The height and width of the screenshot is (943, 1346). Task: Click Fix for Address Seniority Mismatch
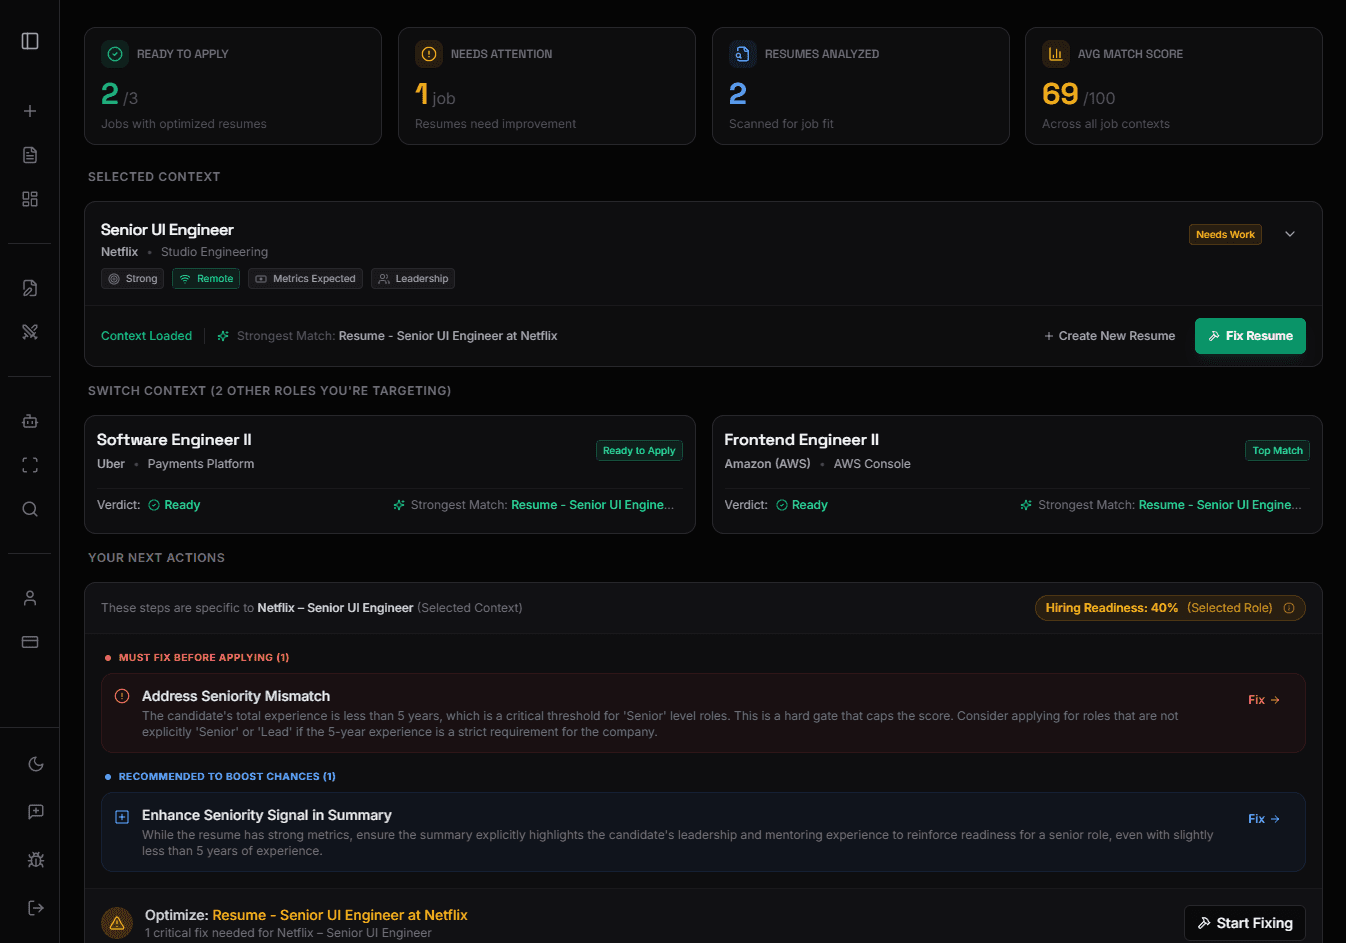1263,700
